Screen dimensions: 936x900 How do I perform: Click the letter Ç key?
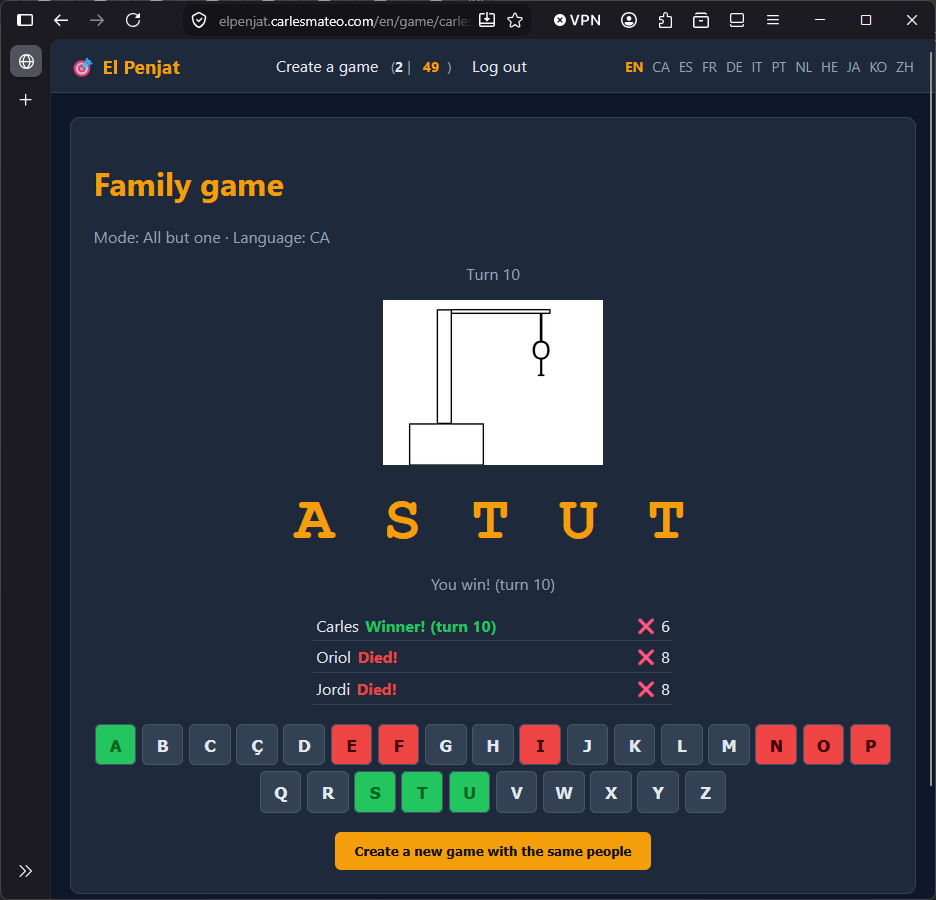click(257, 745)
